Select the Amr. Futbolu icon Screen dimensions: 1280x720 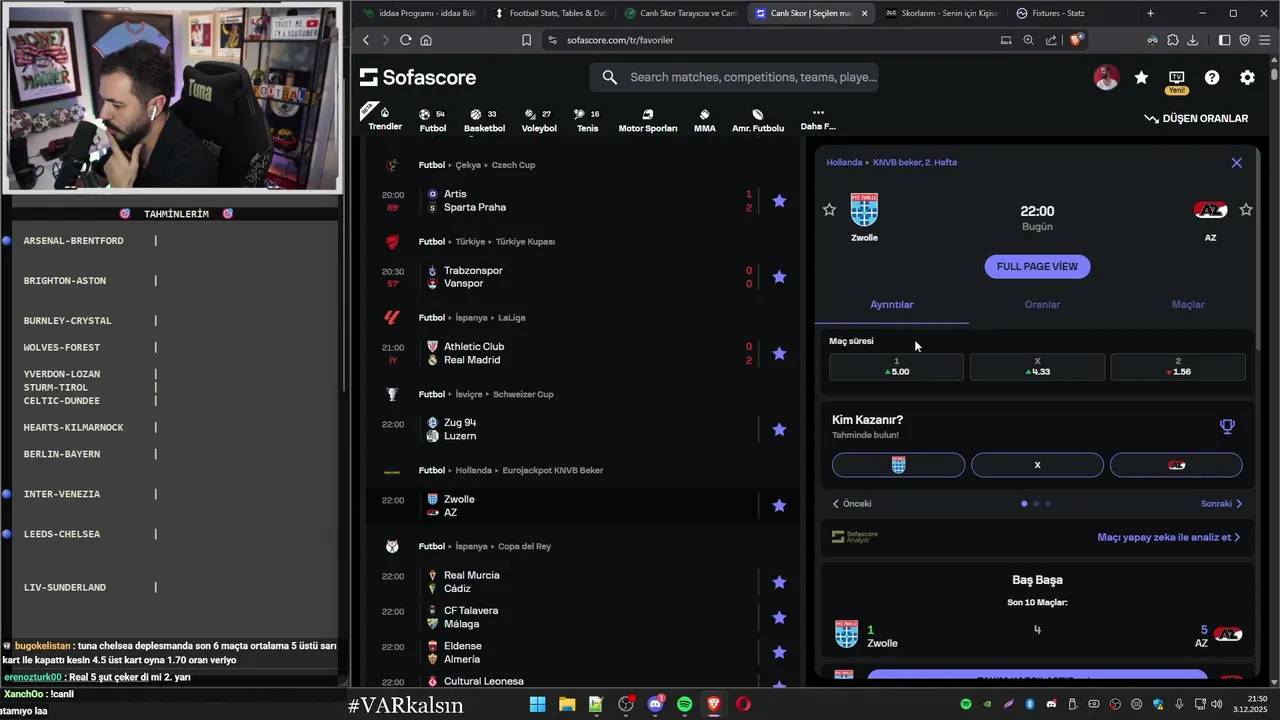tap(758, 120)
